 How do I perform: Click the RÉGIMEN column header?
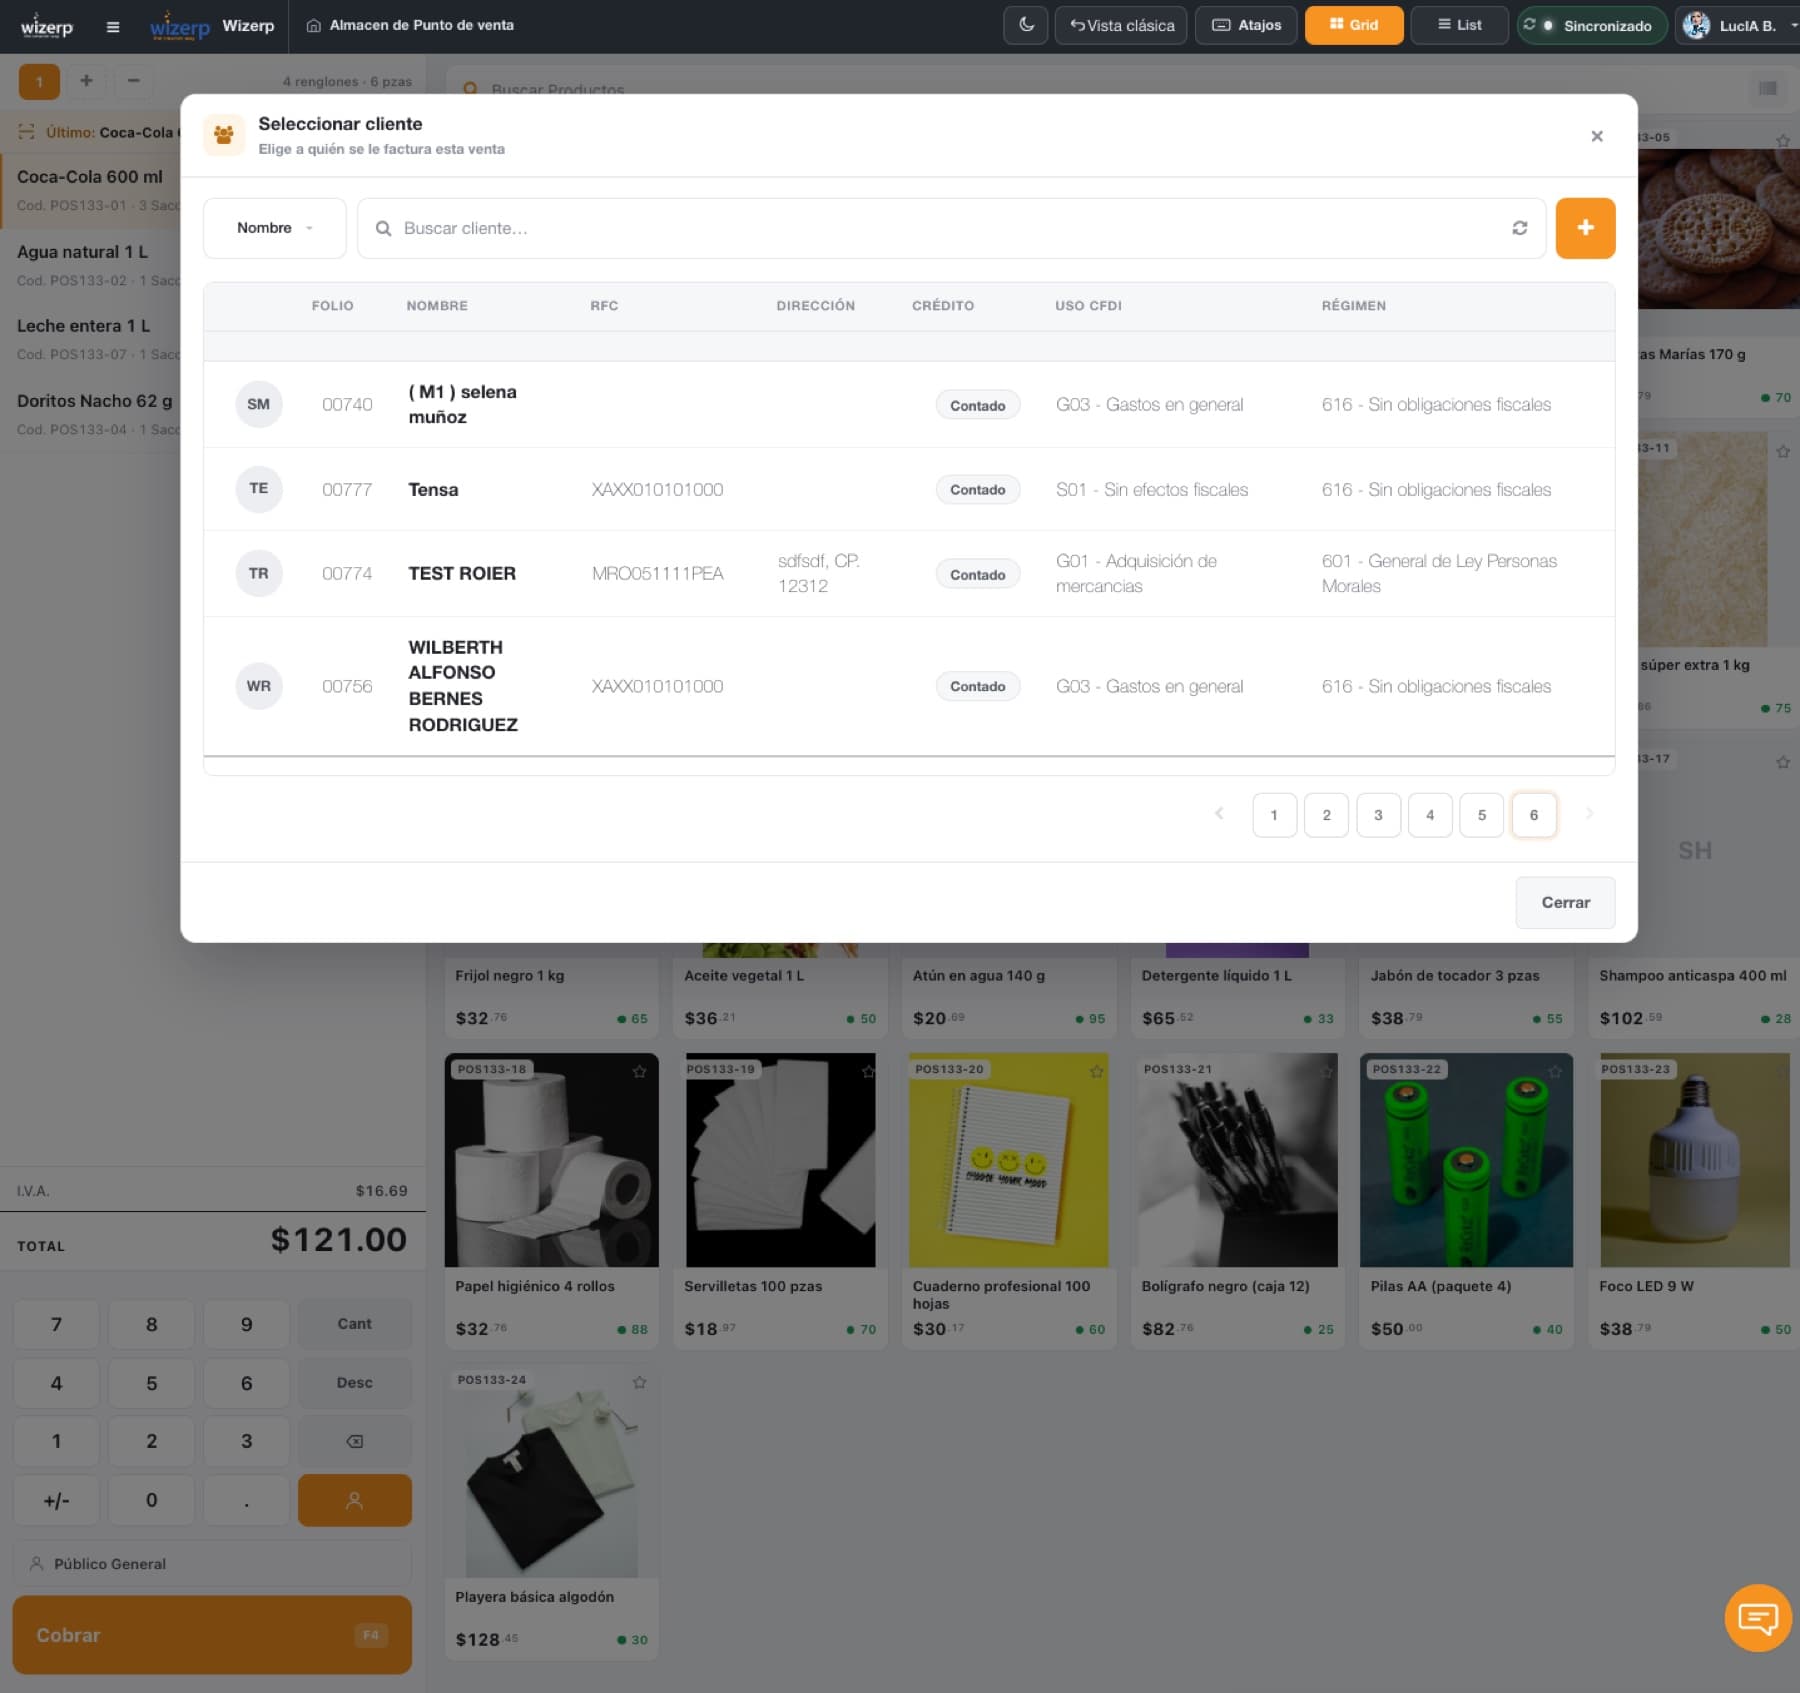[1354, 306]
